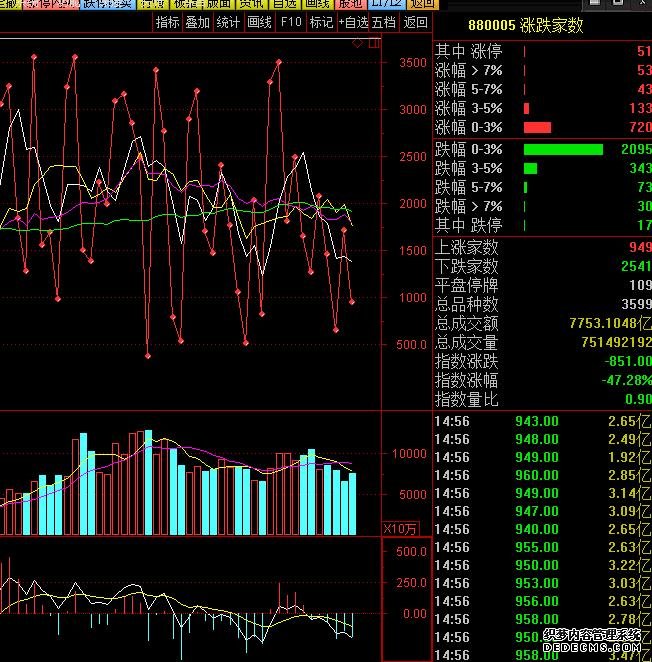
Task: Open the 指标 indicators toolbar button
Action: click(x=167, y=22)
